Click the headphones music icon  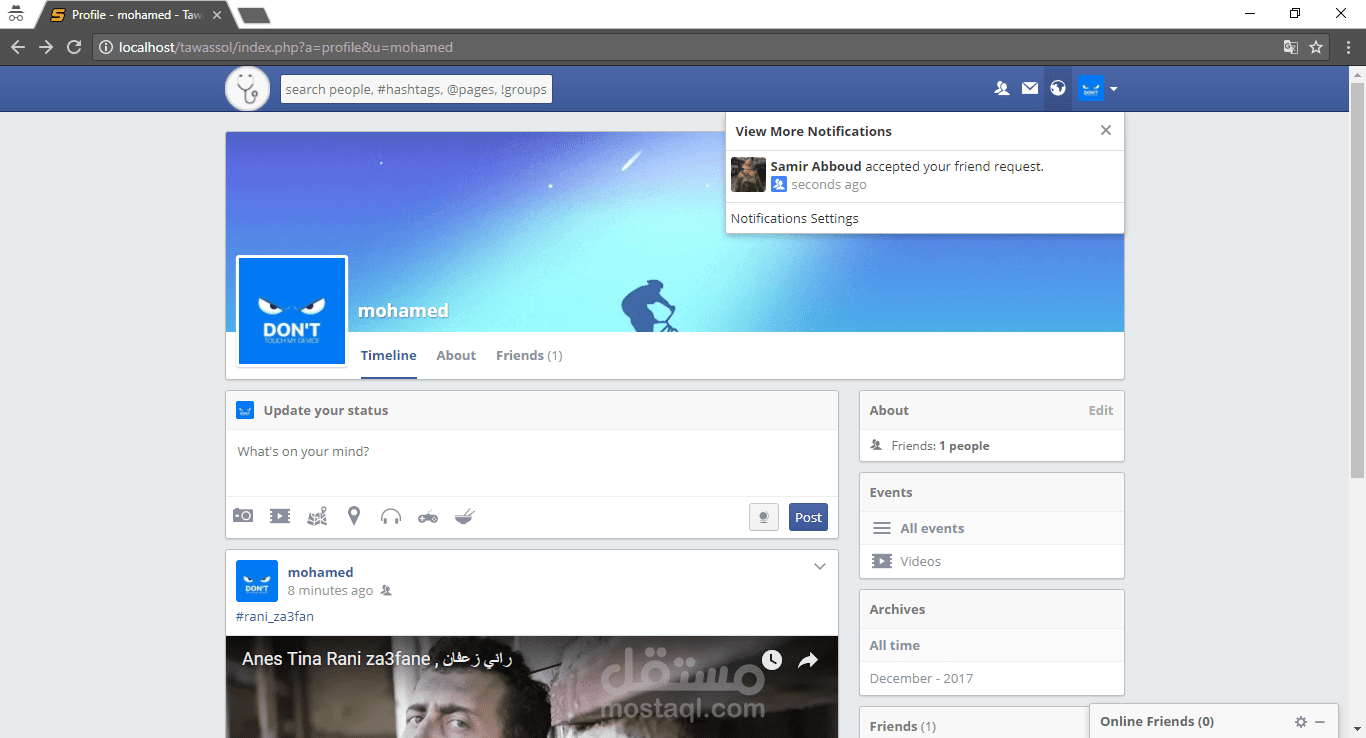[x=391, y=516]
